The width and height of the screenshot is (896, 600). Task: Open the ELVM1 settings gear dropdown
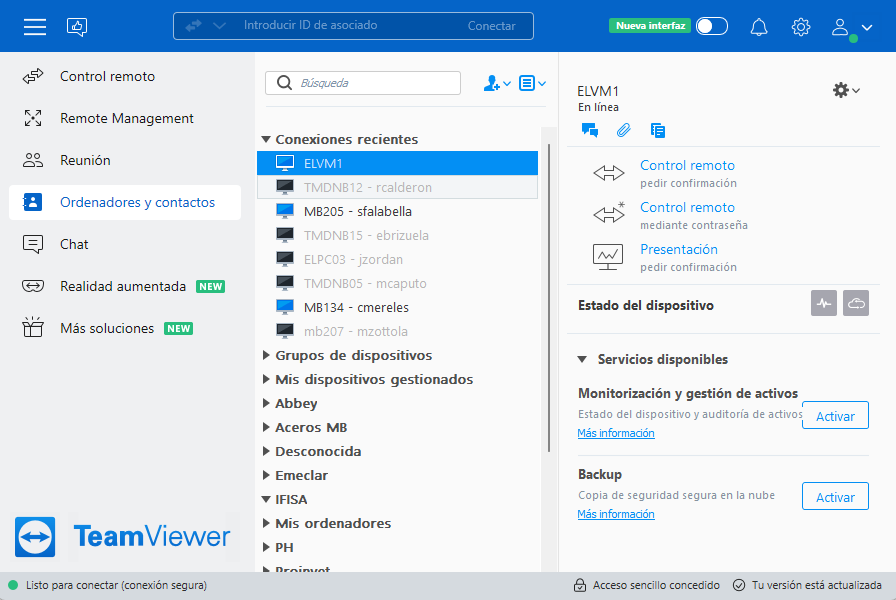tap(845, 90)
